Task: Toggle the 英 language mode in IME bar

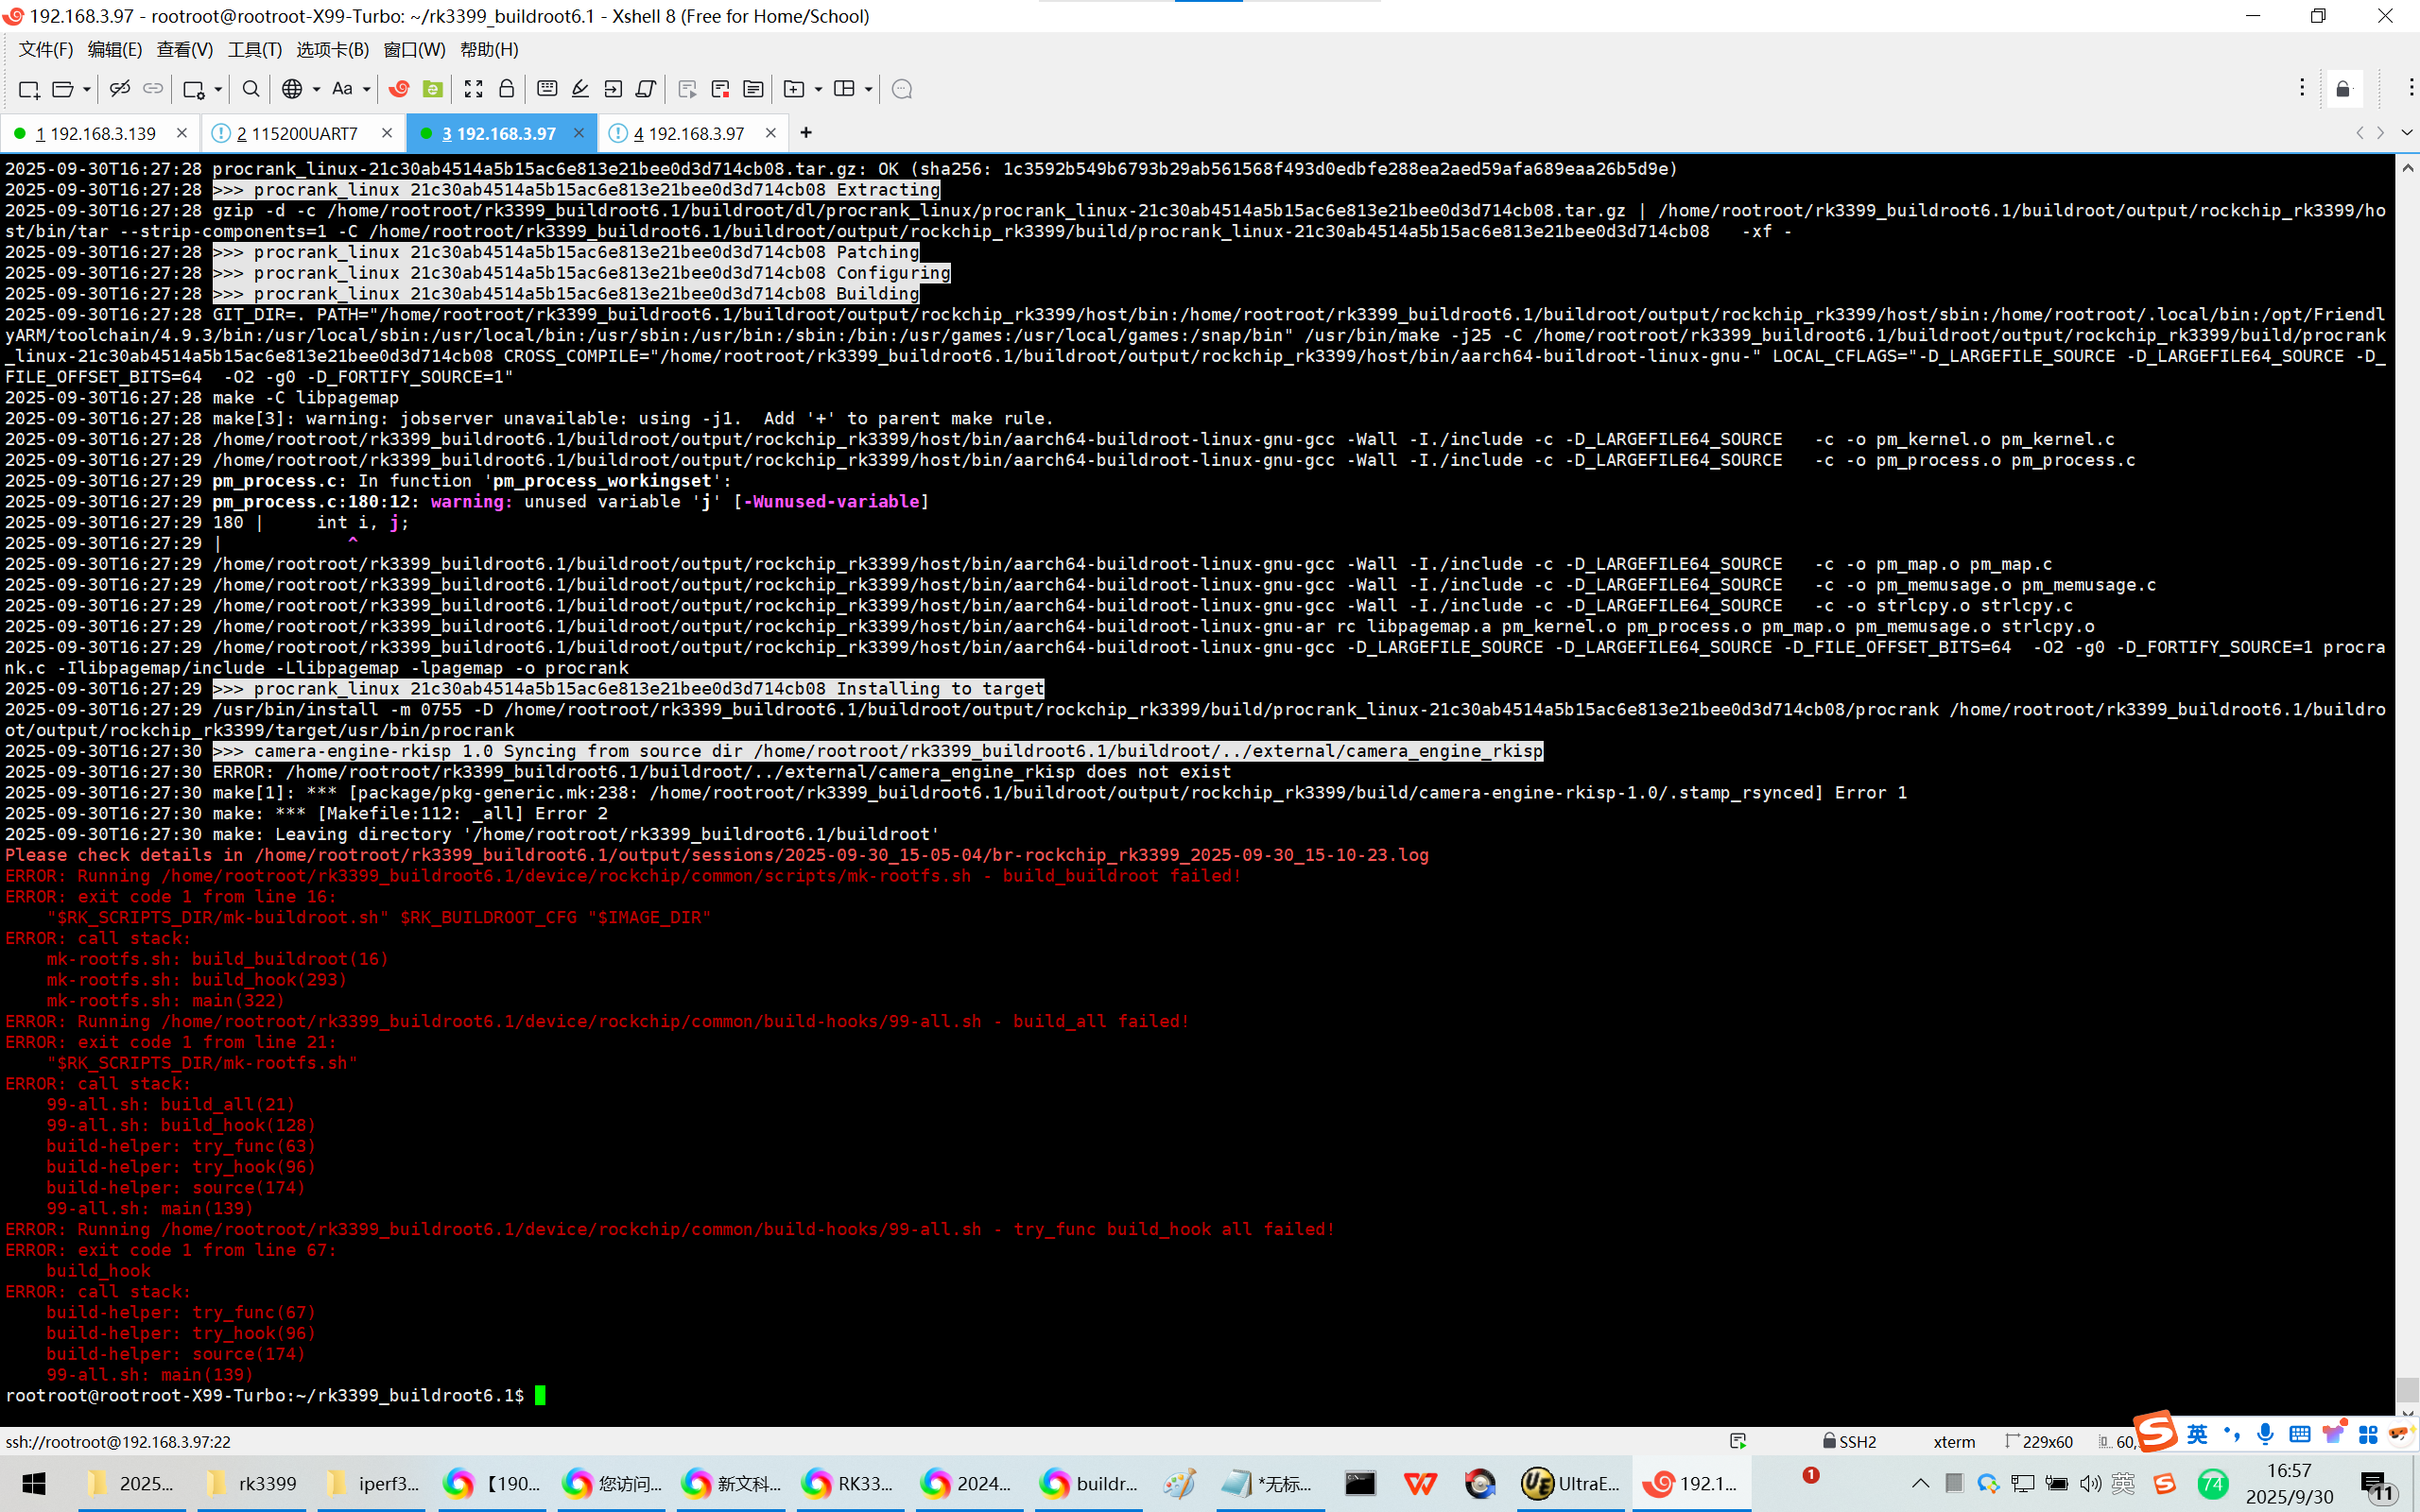Action: tap(2197, 1434)
